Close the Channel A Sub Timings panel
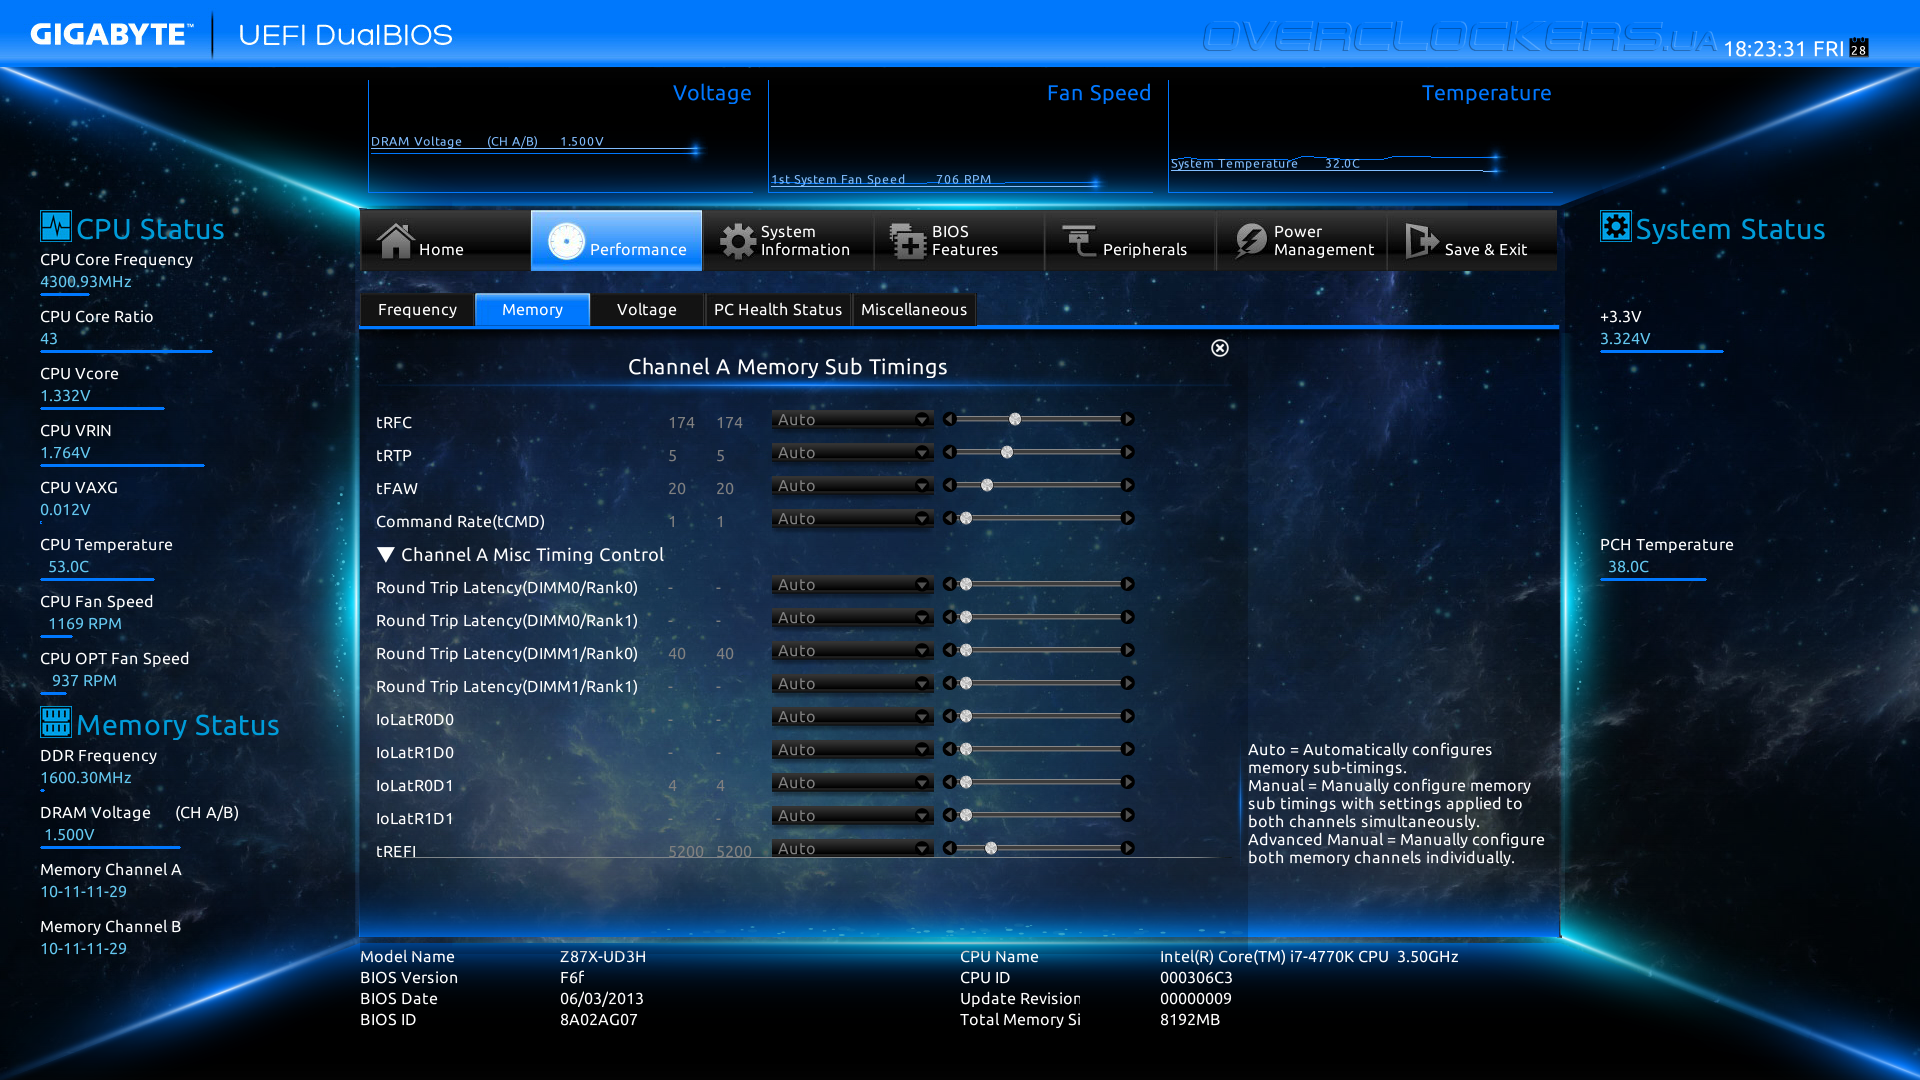1920x1080 pixels. 1220,348
